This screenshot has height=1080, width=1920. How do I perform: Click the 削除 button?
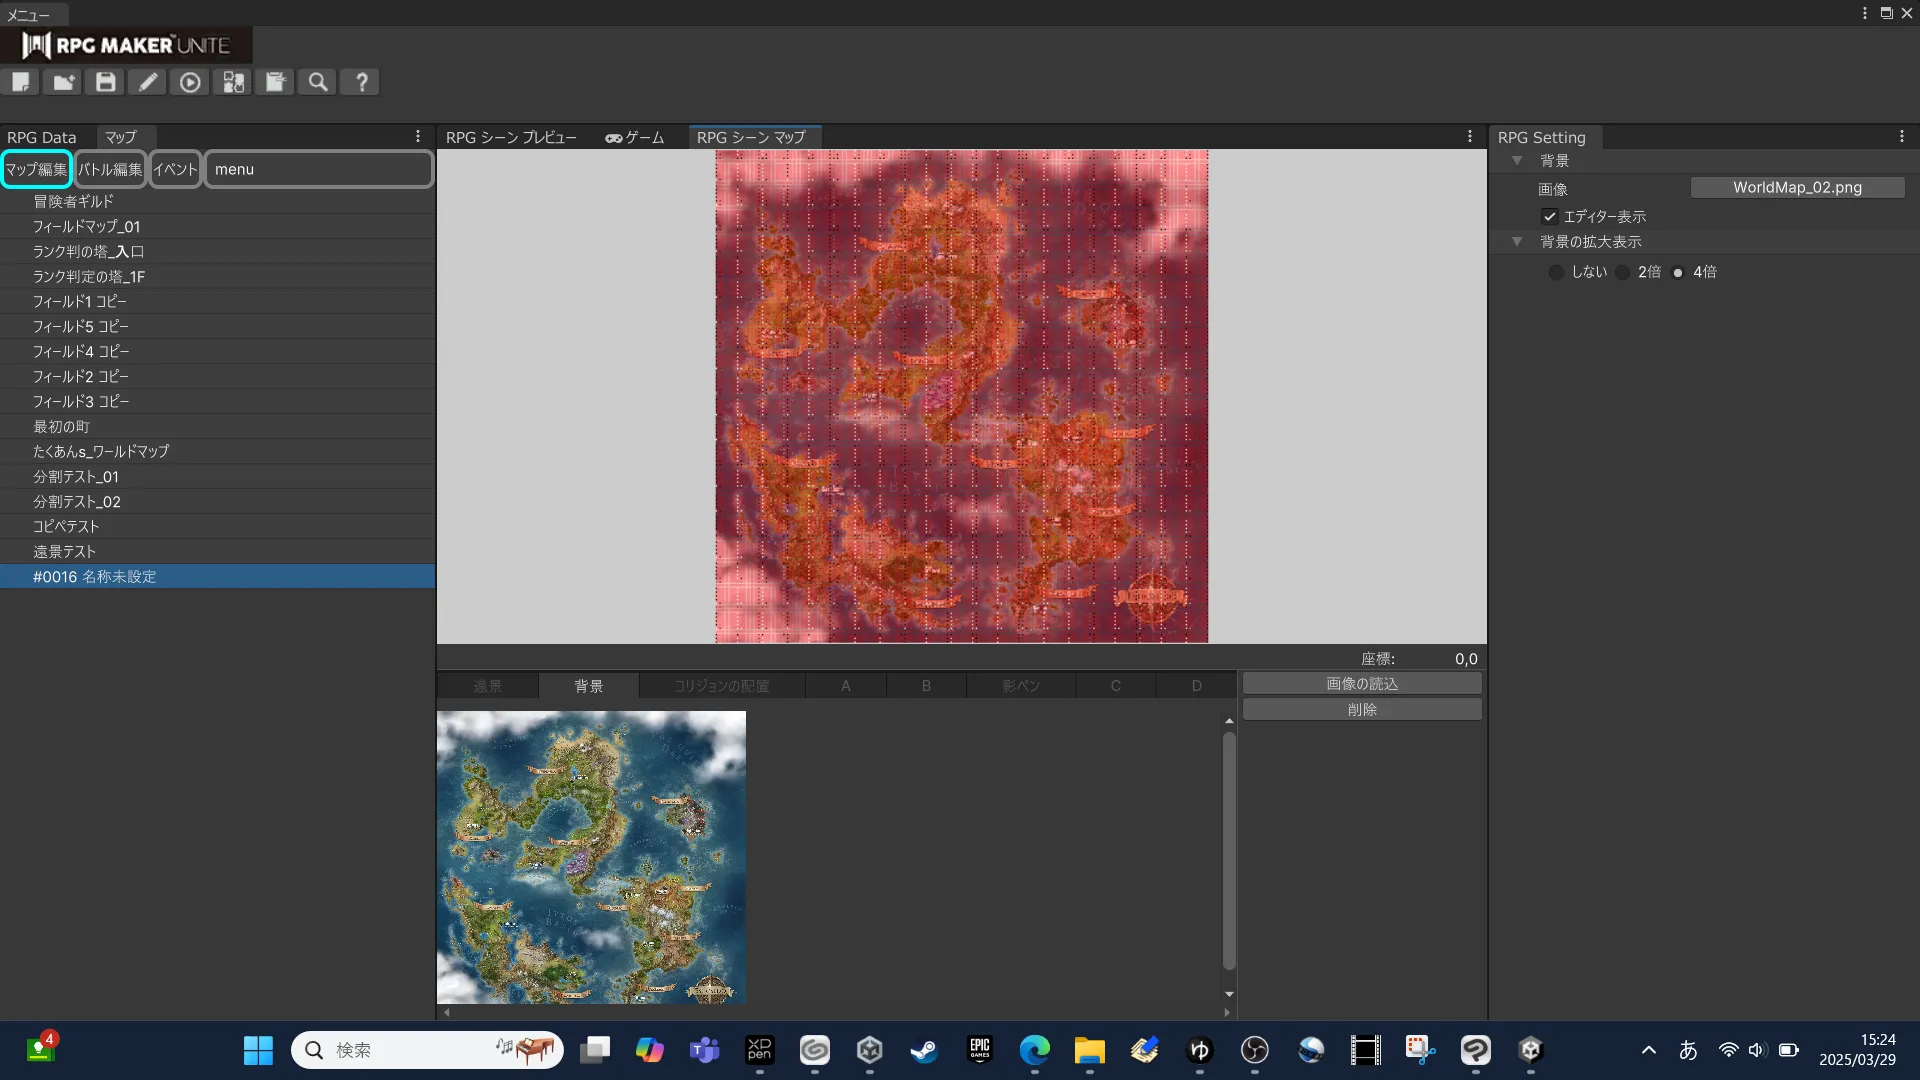(x=1362, y=710)
